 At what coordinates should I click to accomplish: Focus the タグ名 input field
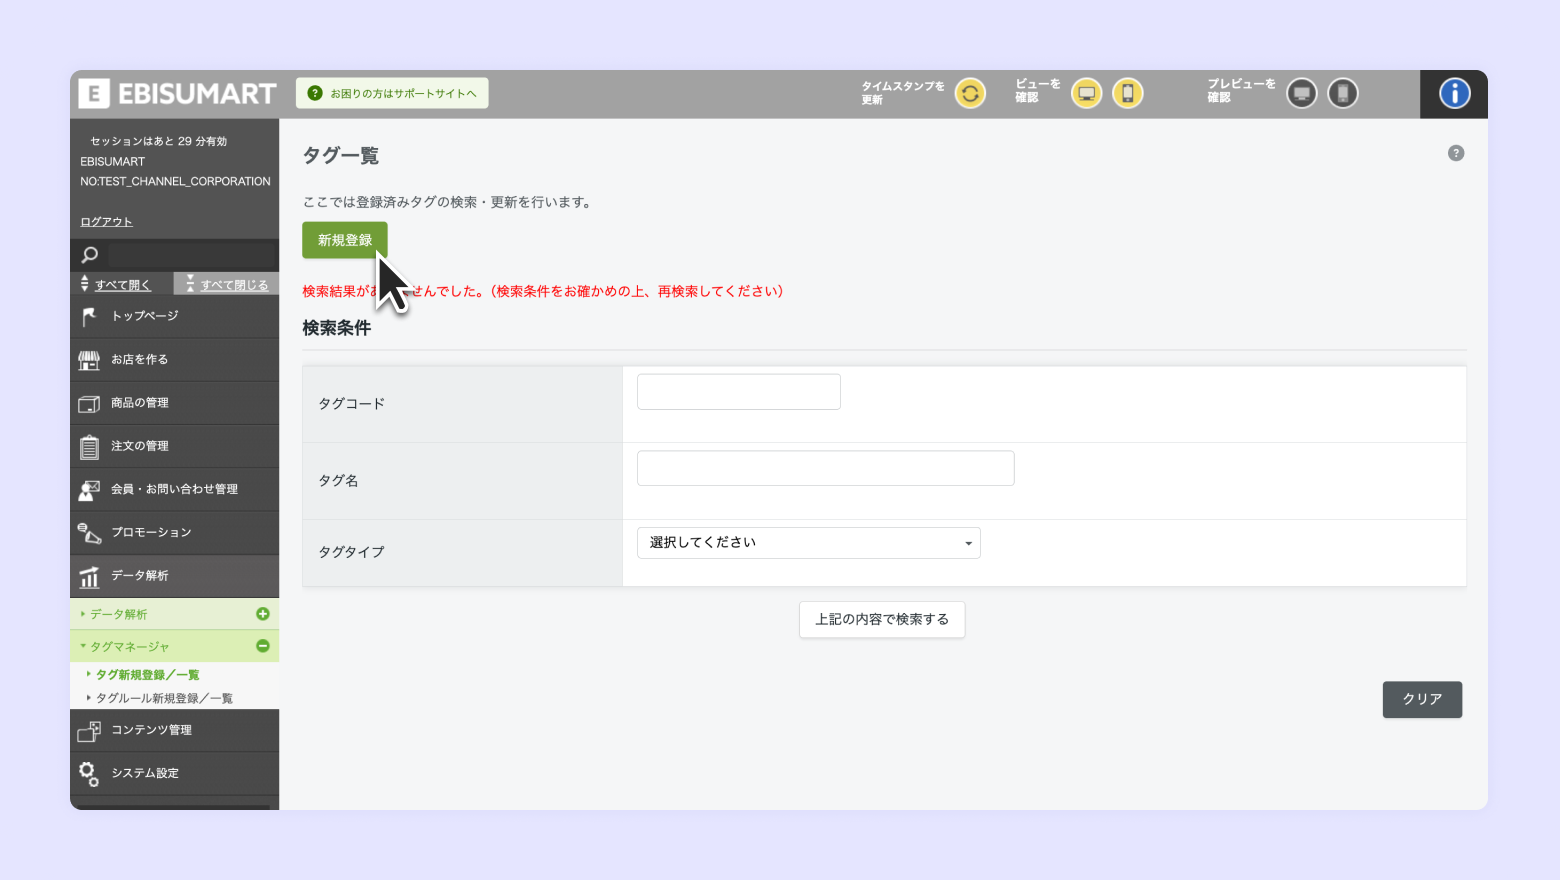(826, 468)
